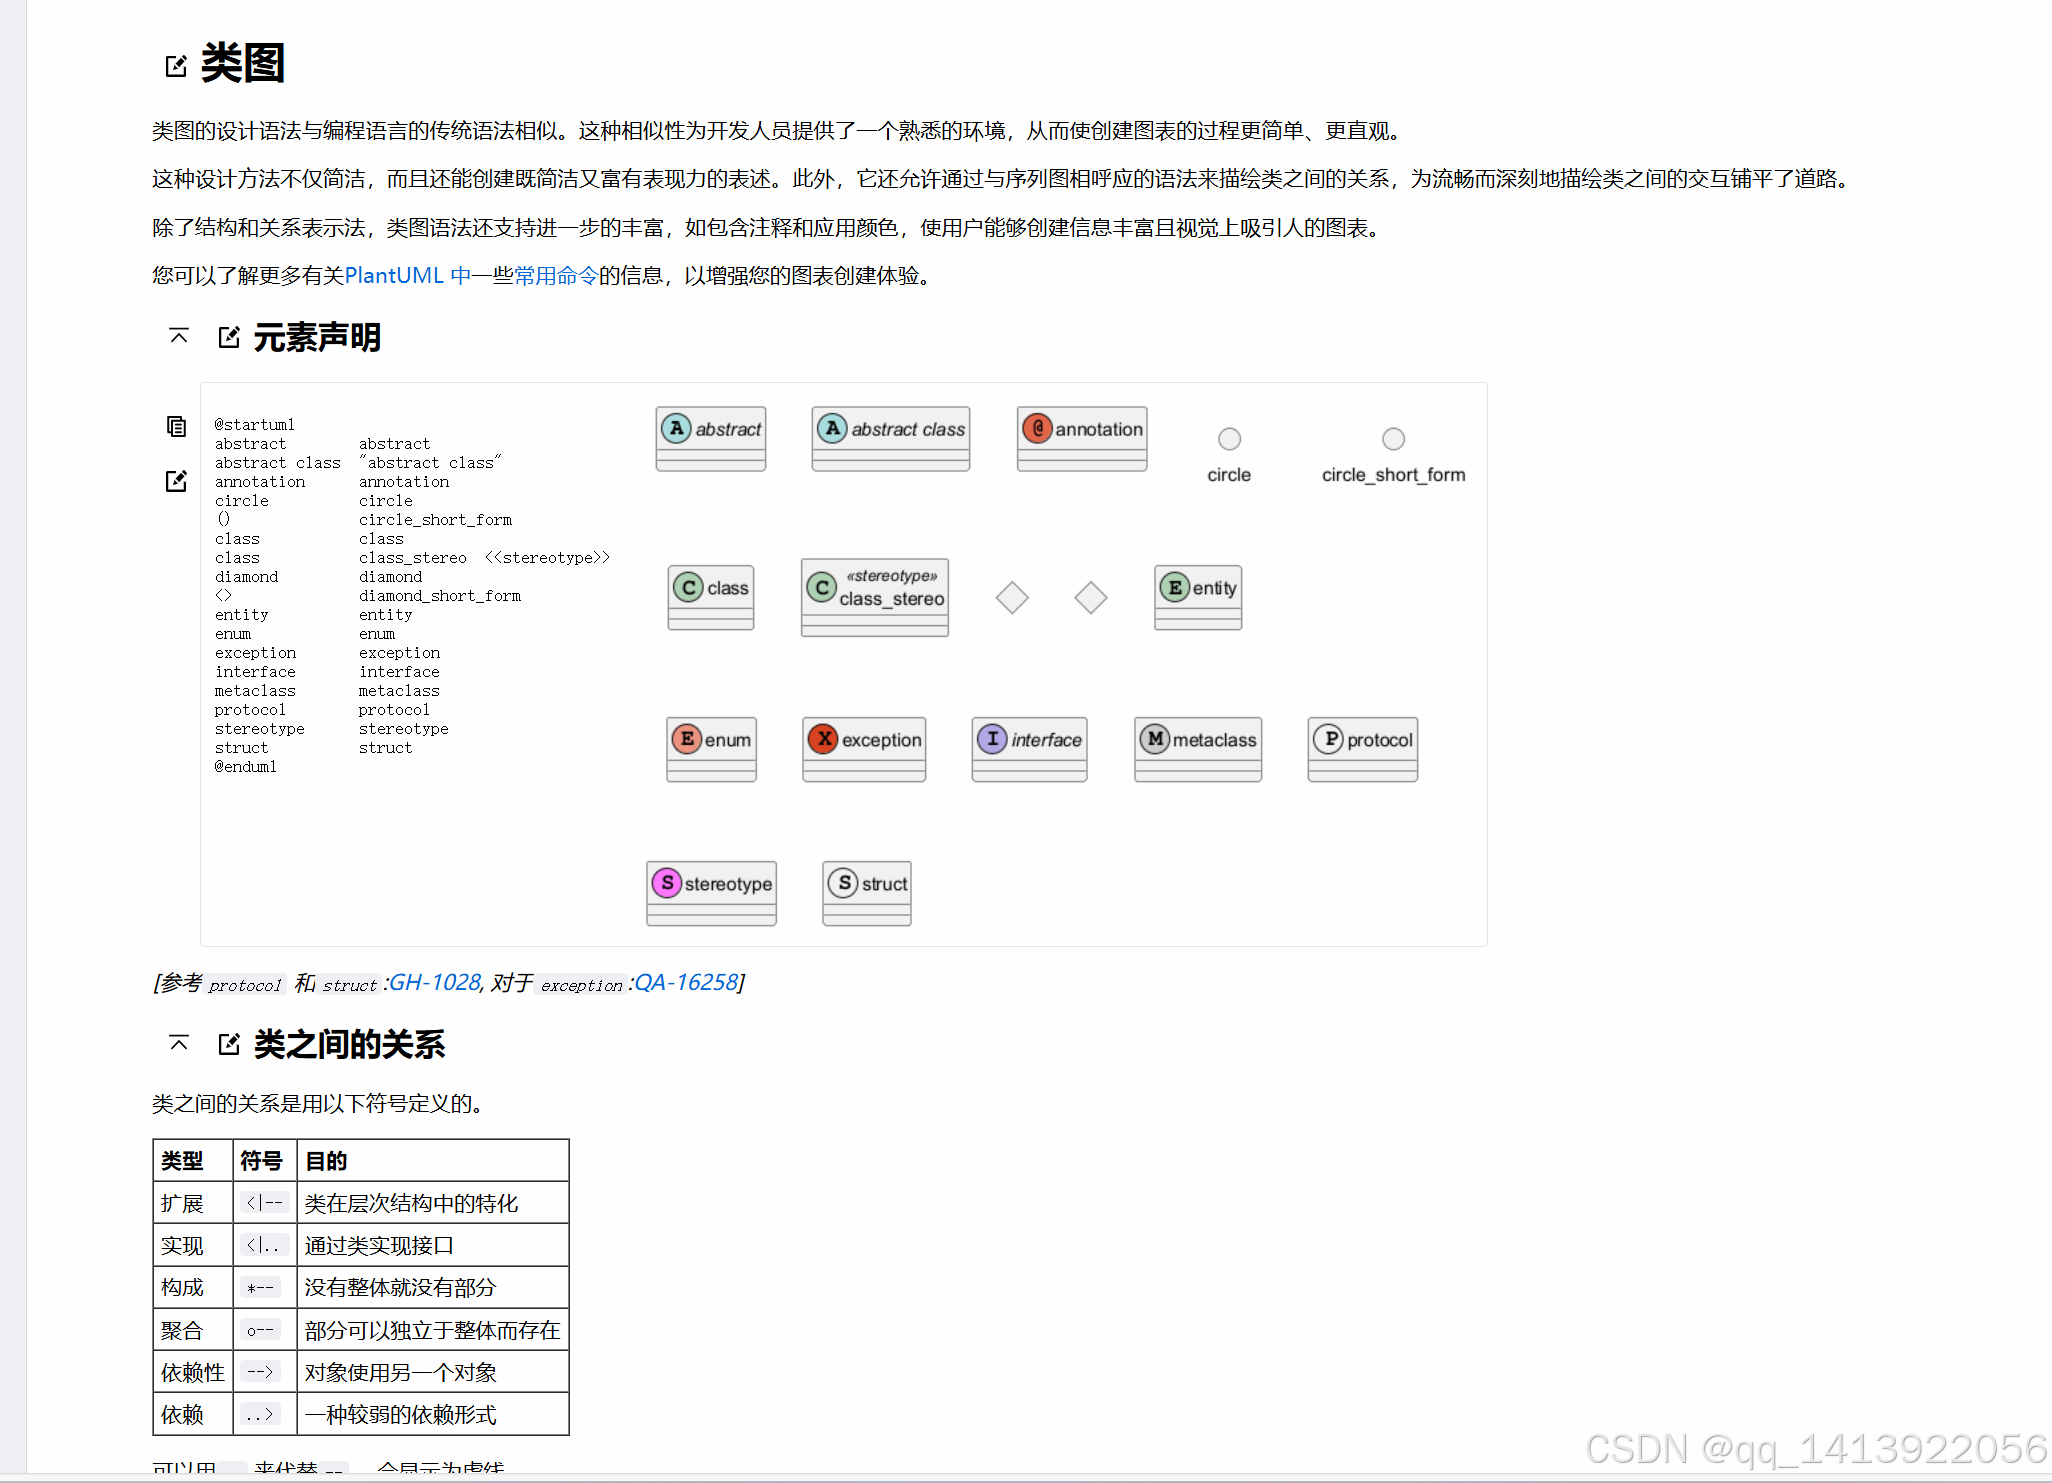The width and height of the screenshot is (2052, 1483).
Task: Click the 扩展 symbol cell in table
Action: point(265,1203)
